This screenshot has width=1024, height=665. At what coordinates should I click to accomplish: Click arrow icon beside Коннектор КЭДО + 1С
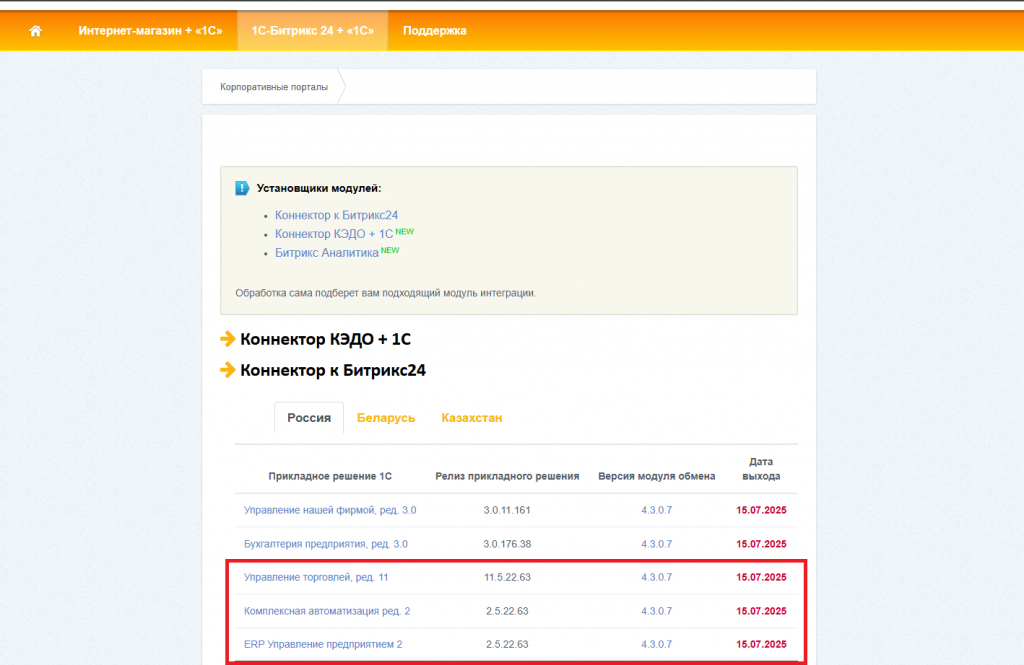point(227,339)
